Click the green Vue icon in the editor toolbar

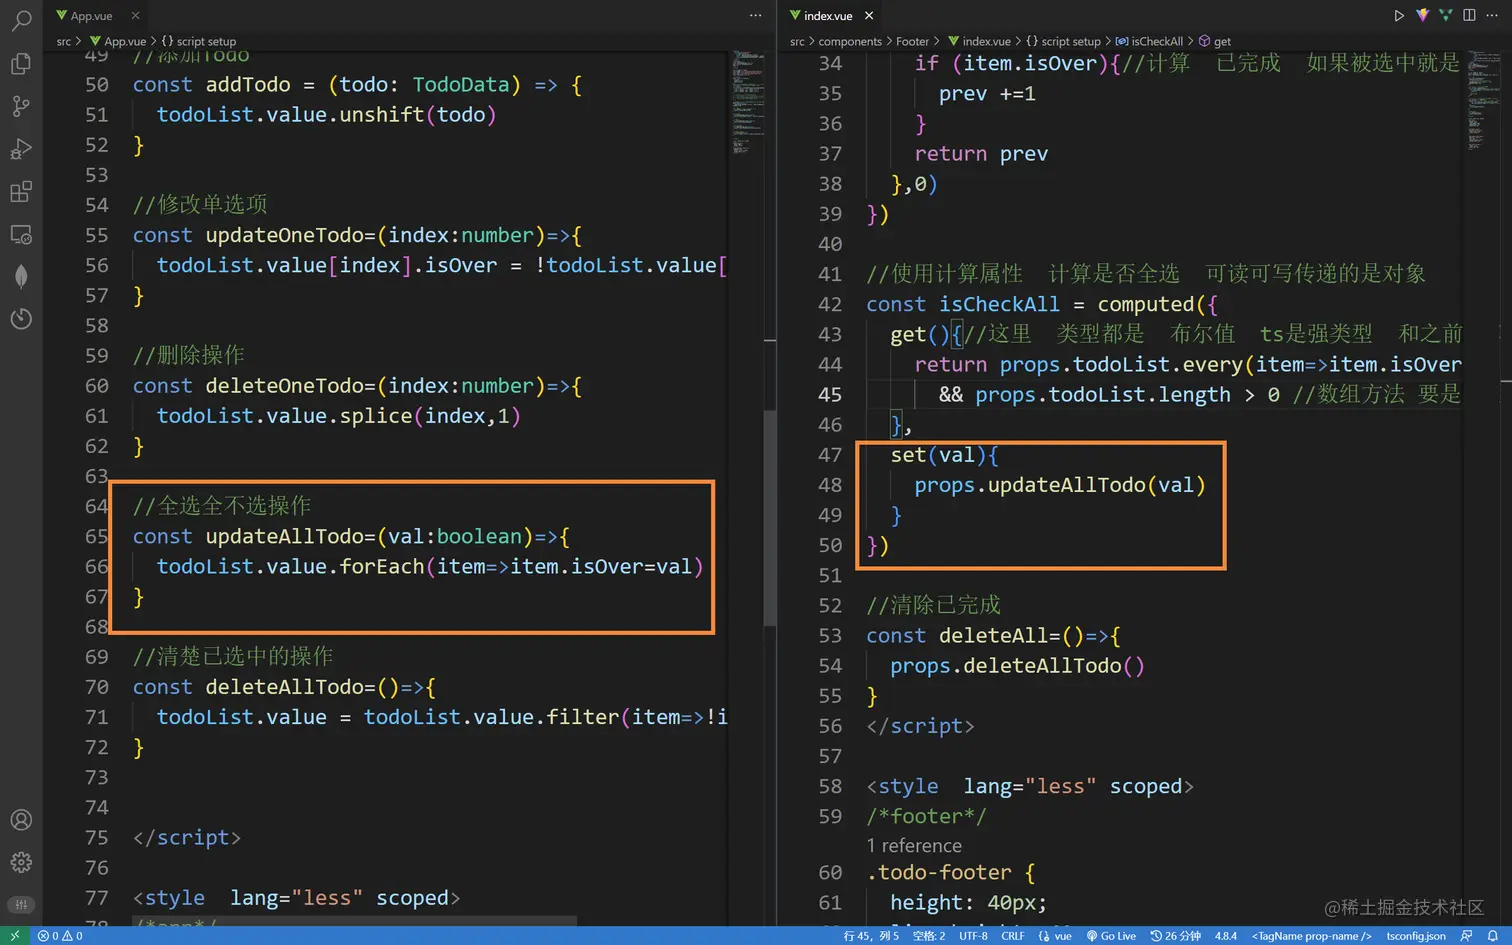(1446, 15)
